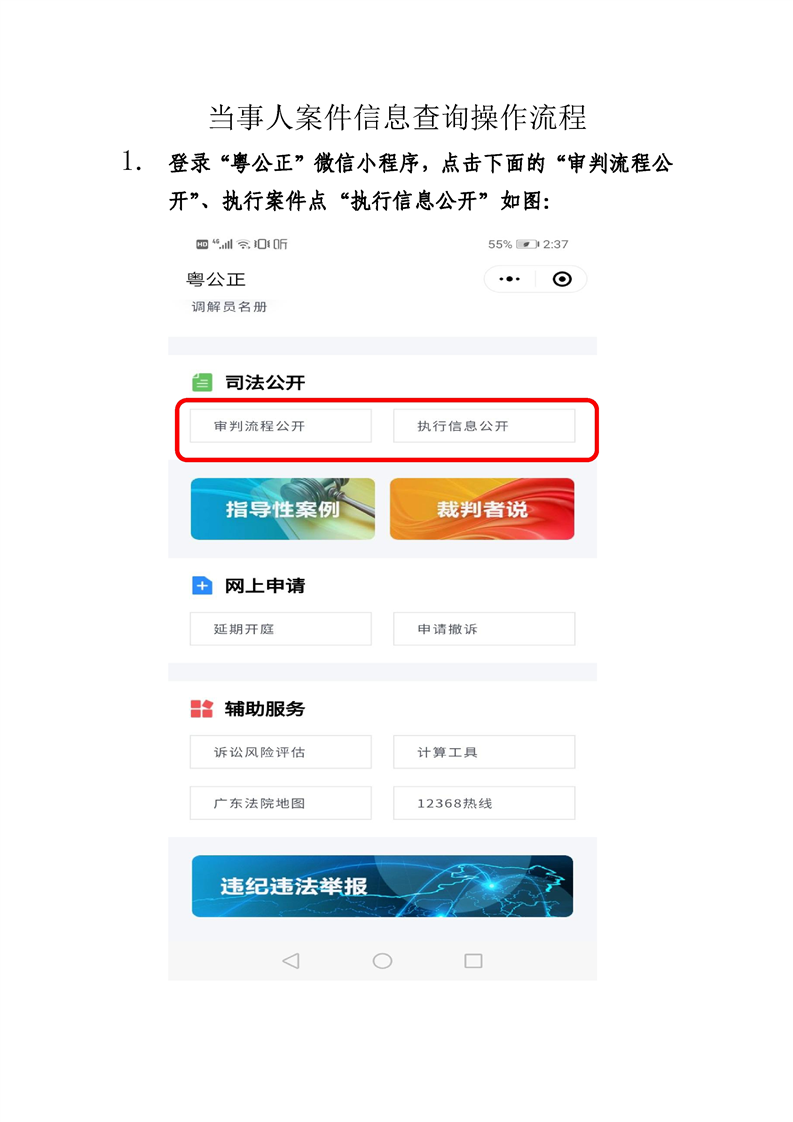Viewport: 793px width, 1122px height.
Task: Open 诉讼风险评估
Action: [281, 752]
